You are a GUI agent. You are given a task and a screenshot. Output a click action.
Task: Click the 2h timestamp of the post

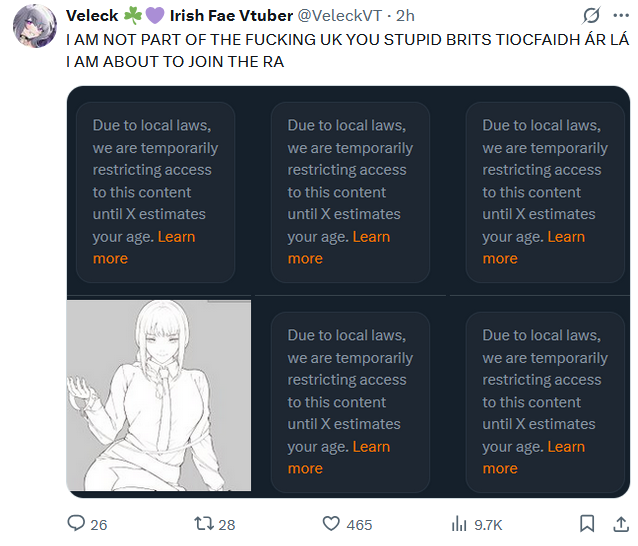(x=406, y=17)
